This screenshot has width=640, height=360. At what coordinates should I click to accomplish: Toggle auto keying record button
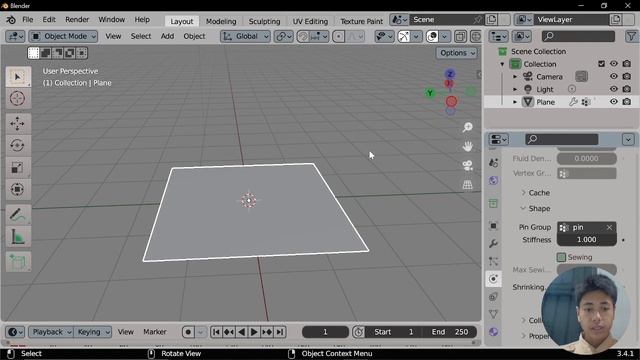(188, 332)
